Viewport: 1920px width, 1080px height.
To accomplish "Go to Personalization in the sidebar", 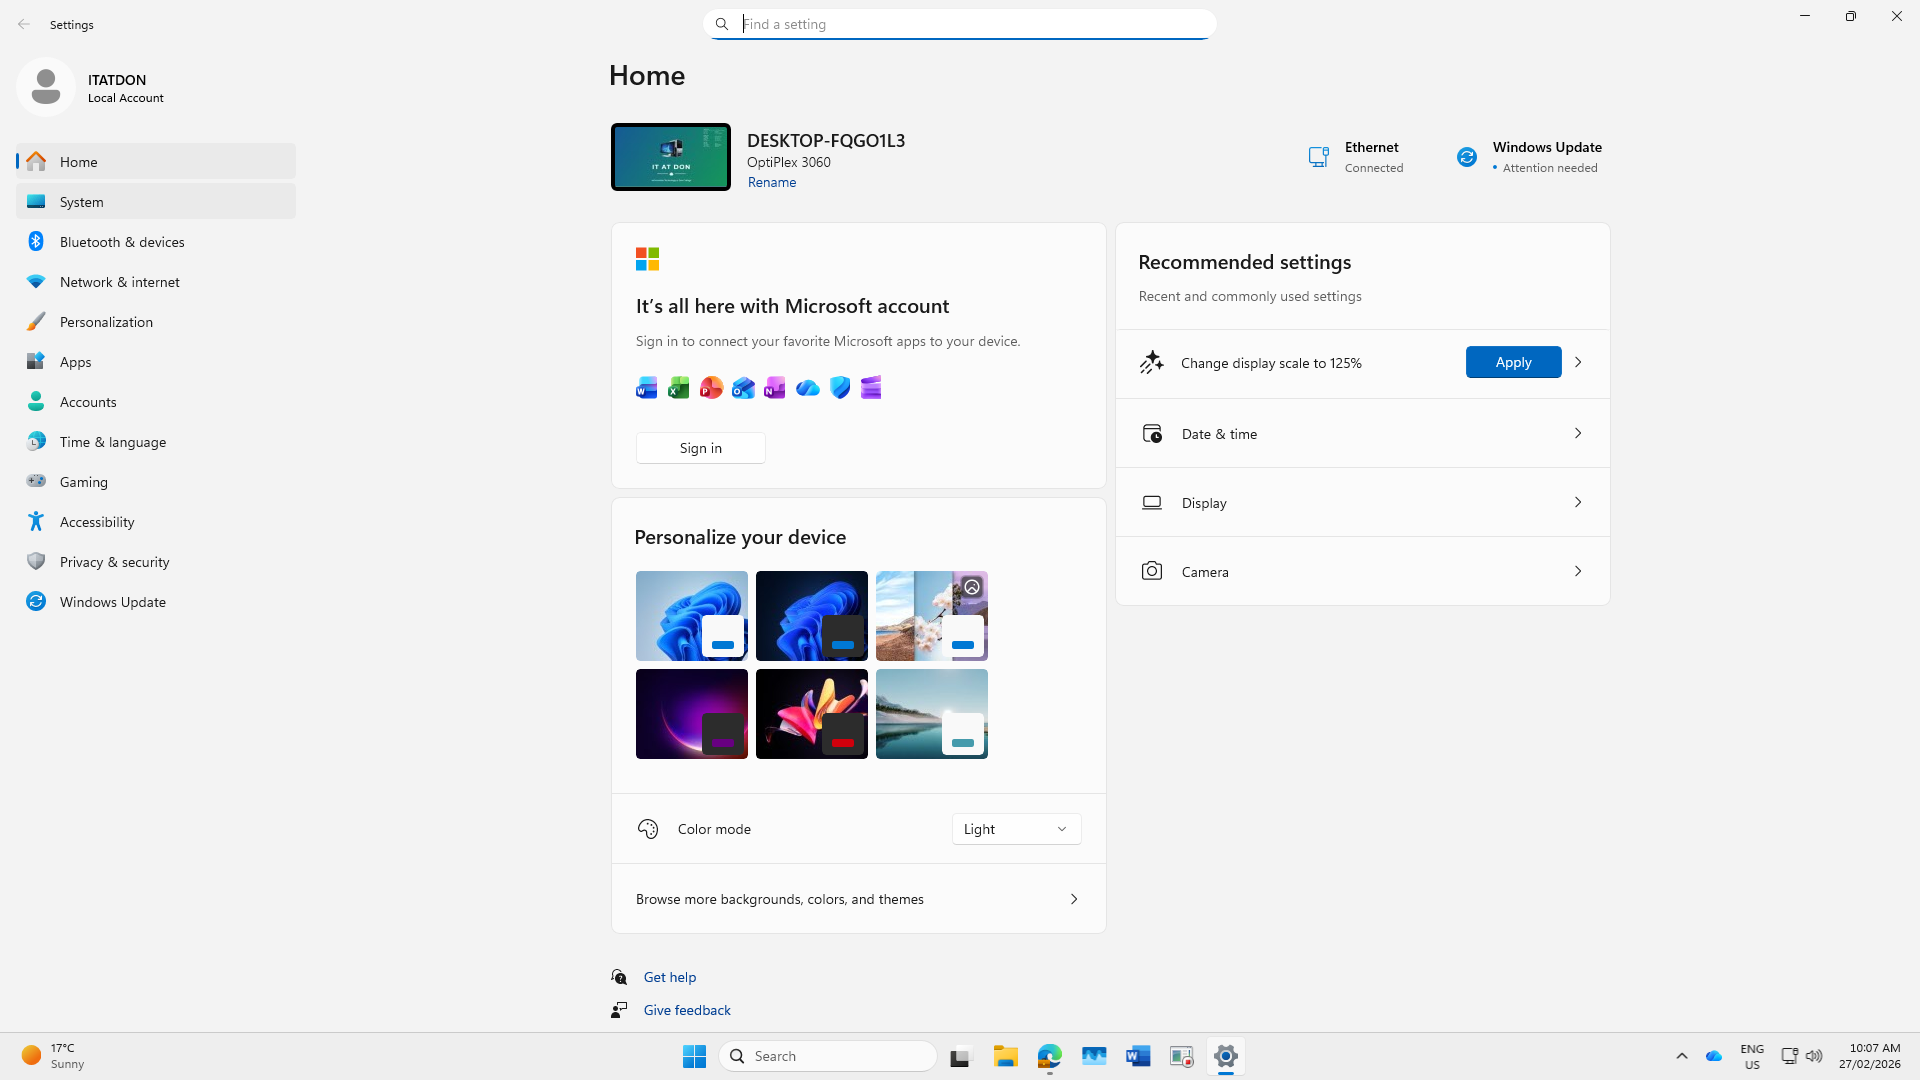I will point(106,322).
